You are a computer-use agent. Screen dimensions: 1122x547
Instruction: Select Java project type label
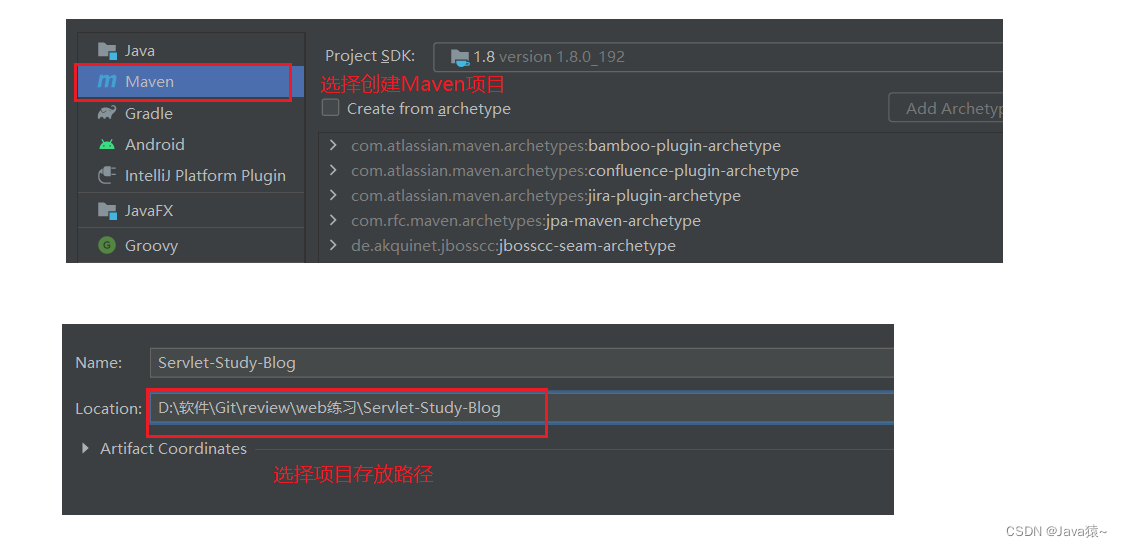(140, 51)
